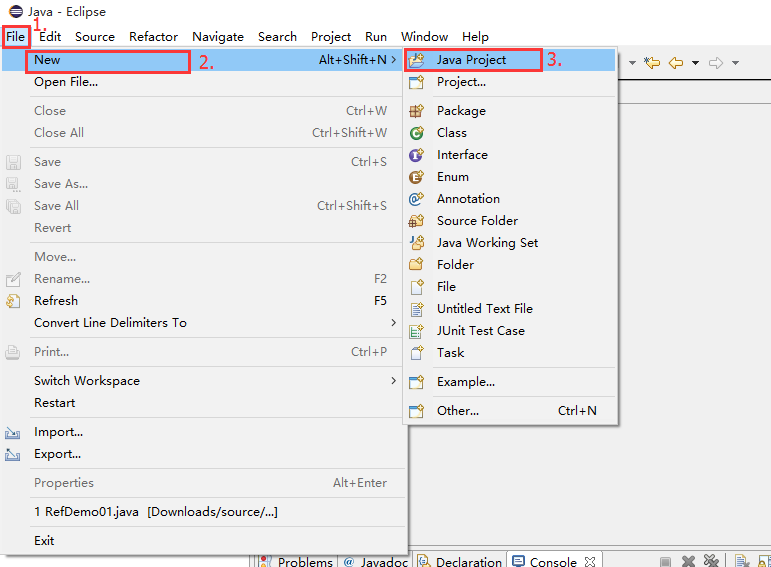Open the Navigate menu

[x=218, y=37]
